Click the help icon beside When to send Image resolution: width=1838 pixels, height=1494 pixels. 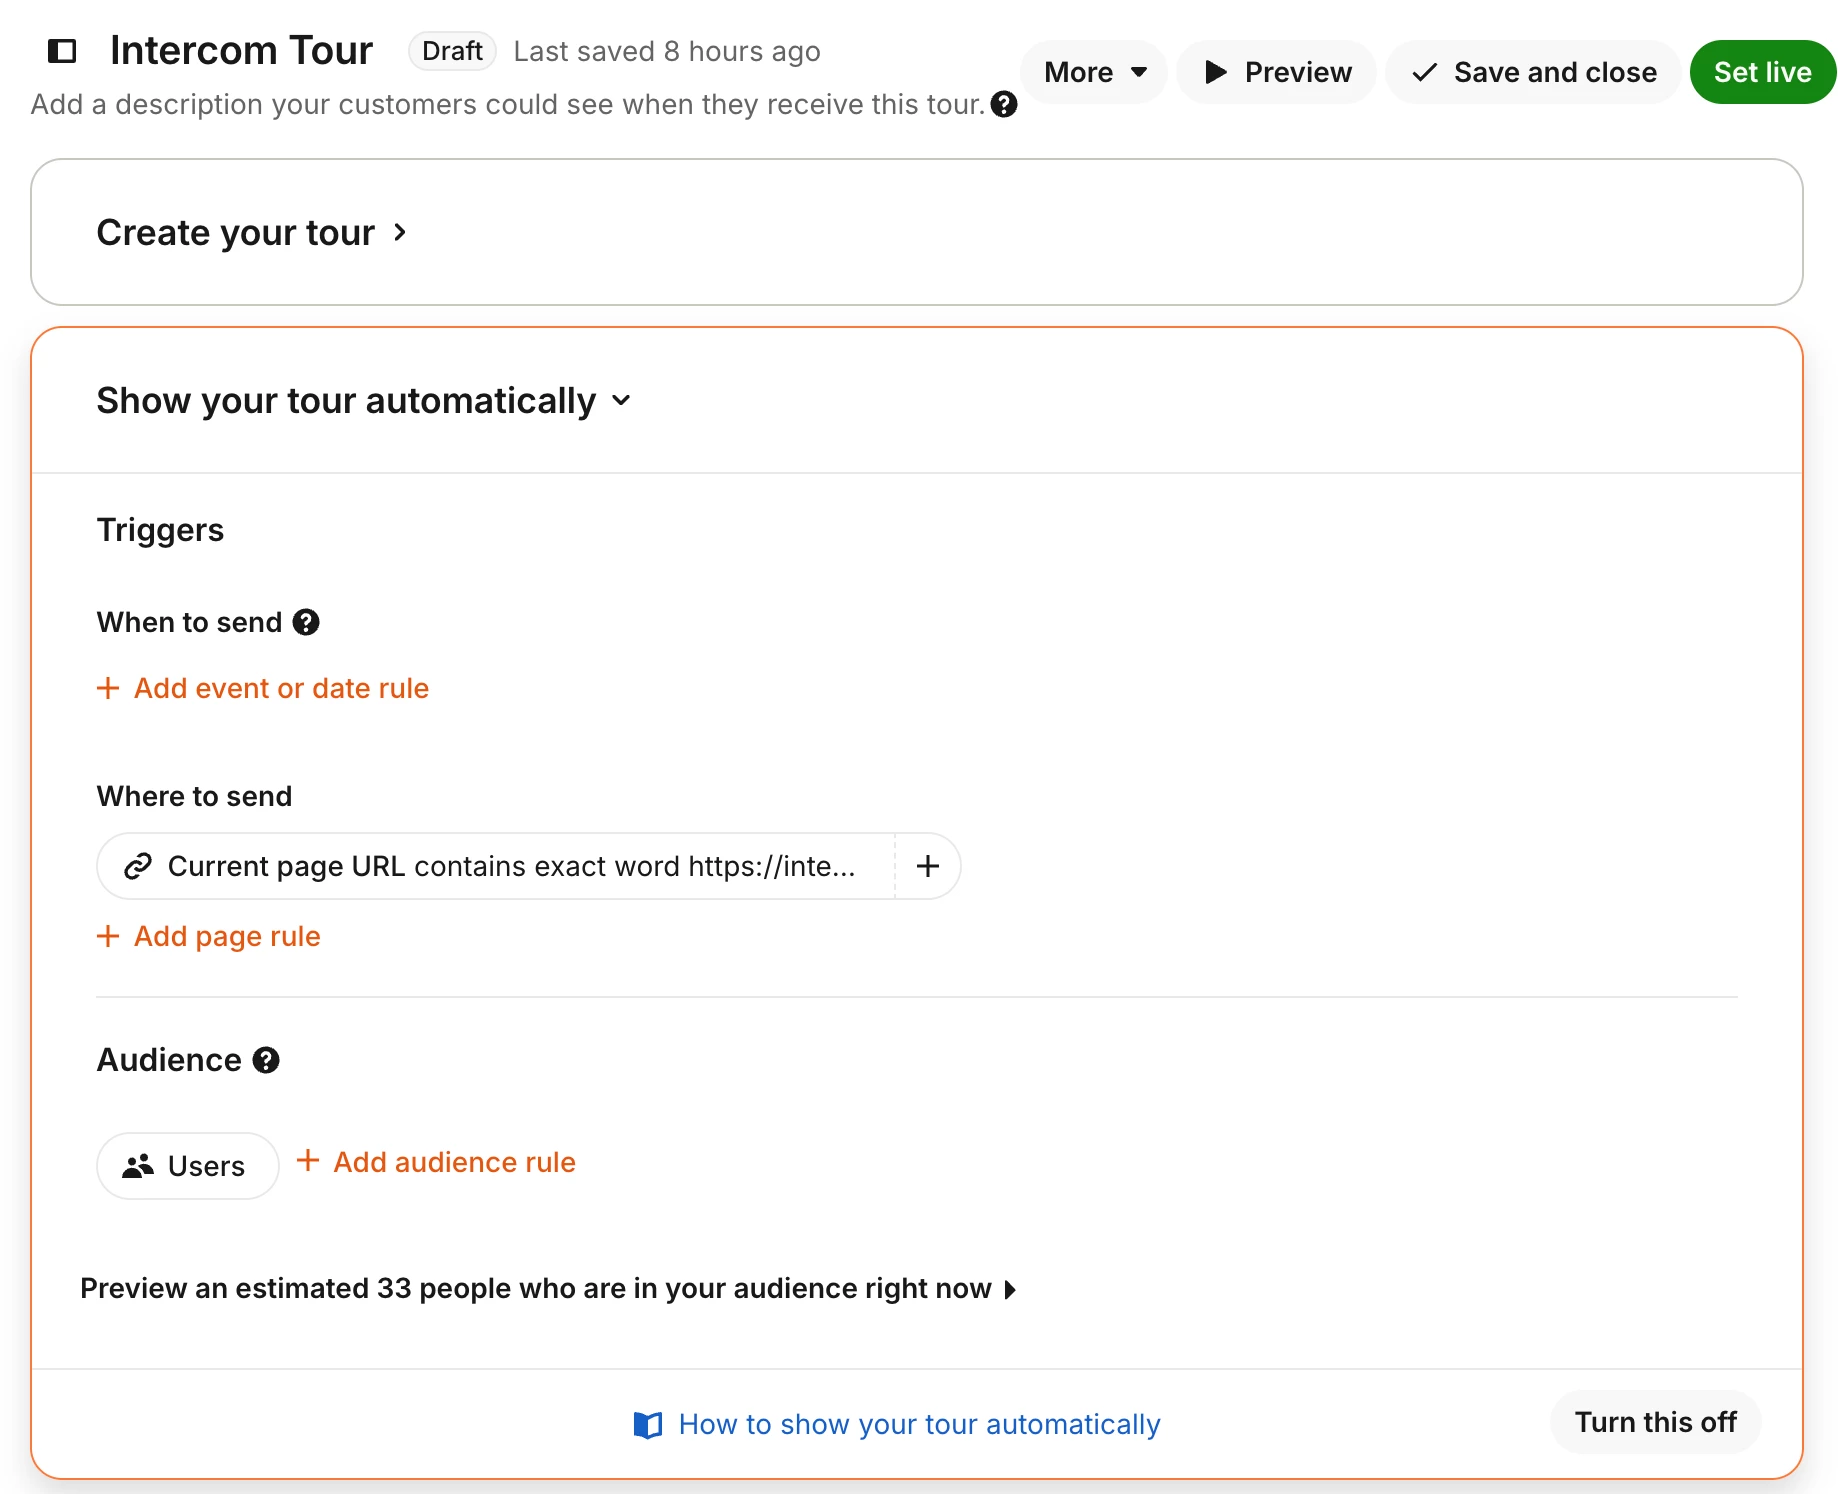pos(306,622)
